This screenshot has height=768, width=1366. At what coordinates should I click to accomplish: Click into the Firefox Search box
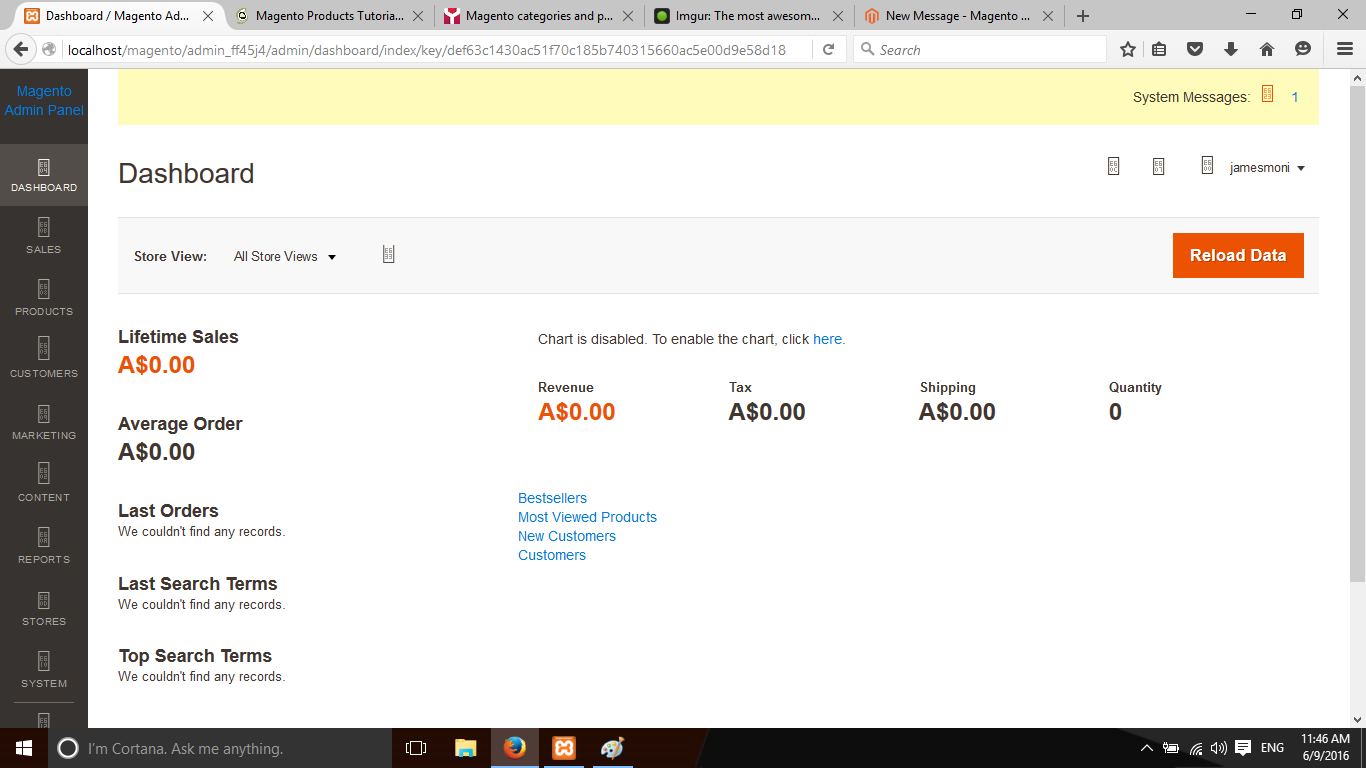[980, 49]
